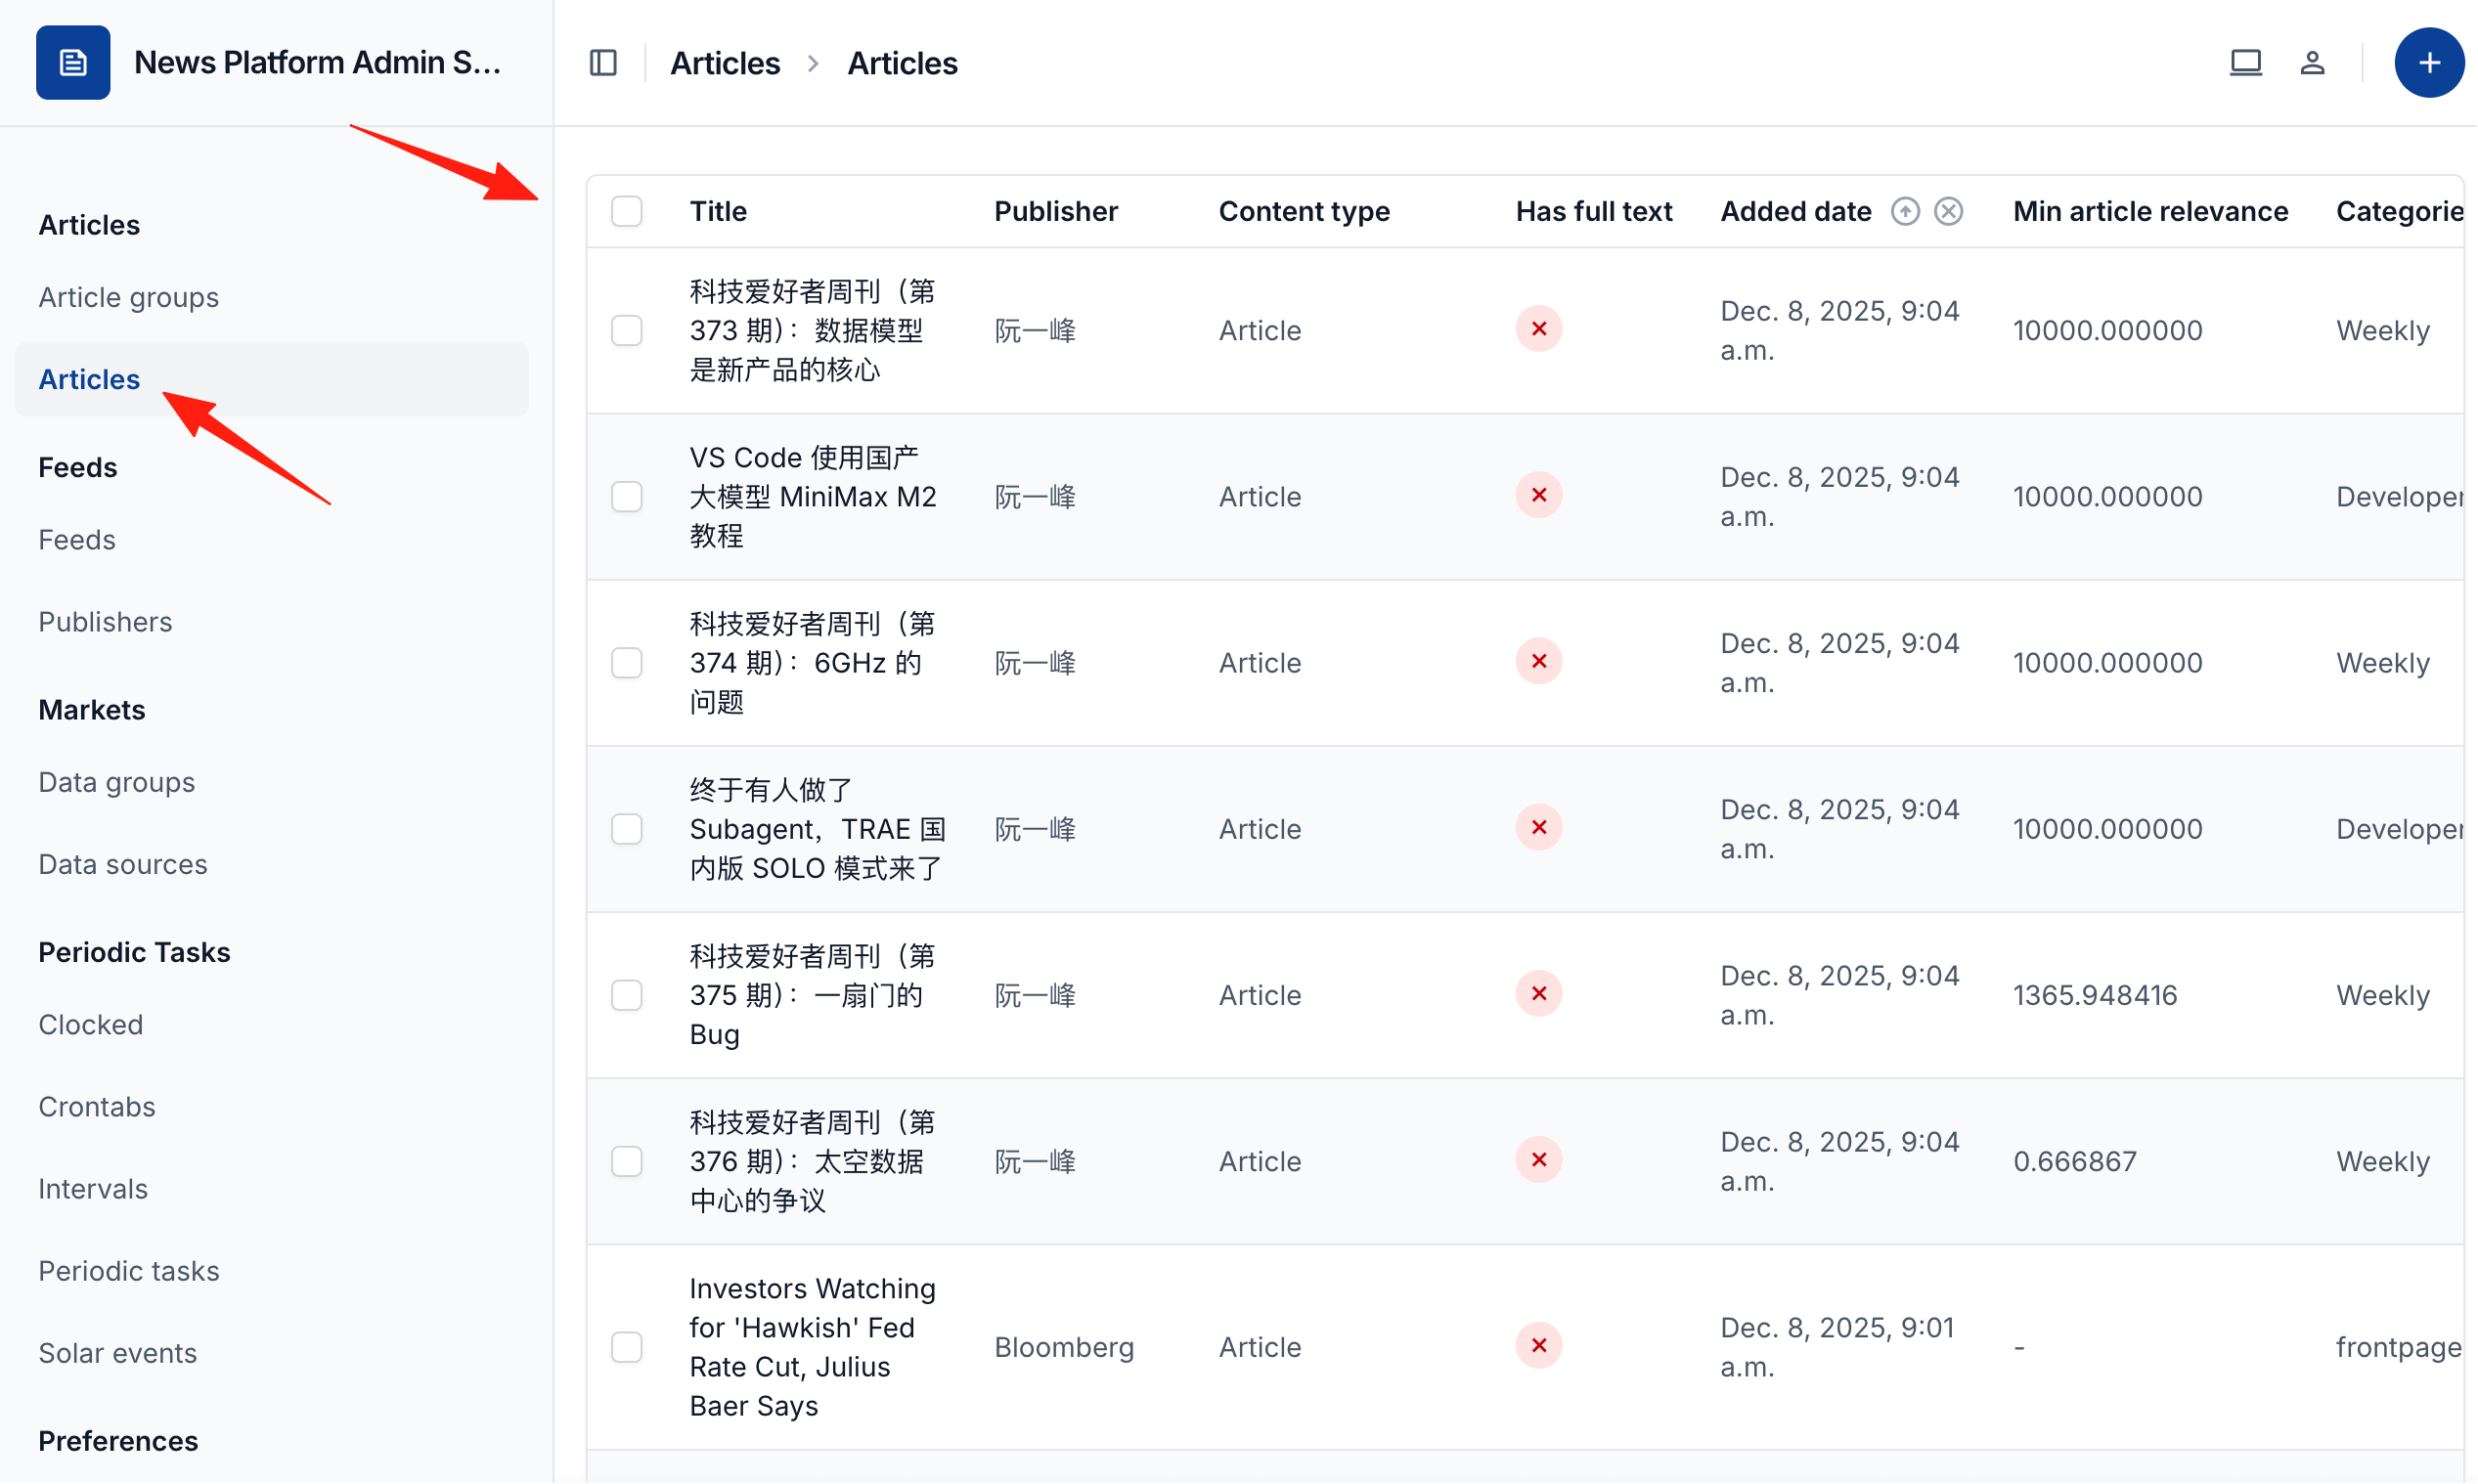Screen dimensions: 2478x1484
Task: Open Publishers in sidebar
Action: point(105,621)
